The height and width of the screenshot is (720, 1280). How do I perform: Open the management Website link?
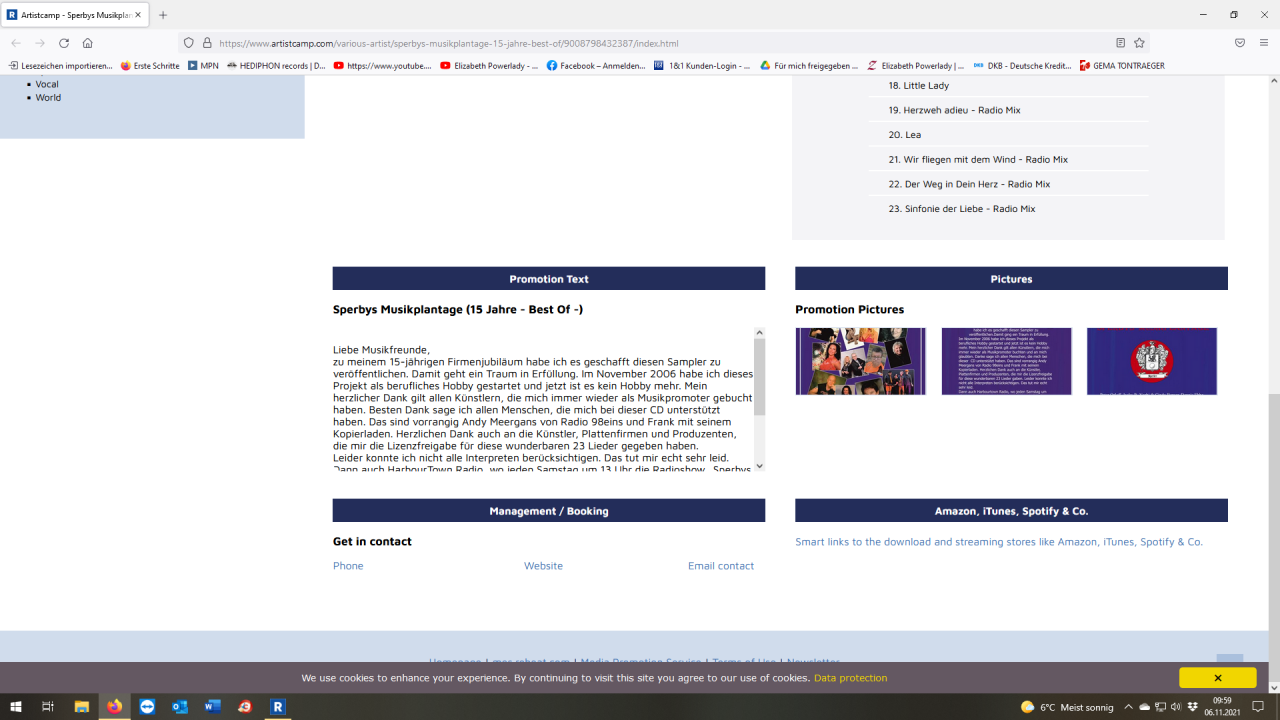pos(543,566)
